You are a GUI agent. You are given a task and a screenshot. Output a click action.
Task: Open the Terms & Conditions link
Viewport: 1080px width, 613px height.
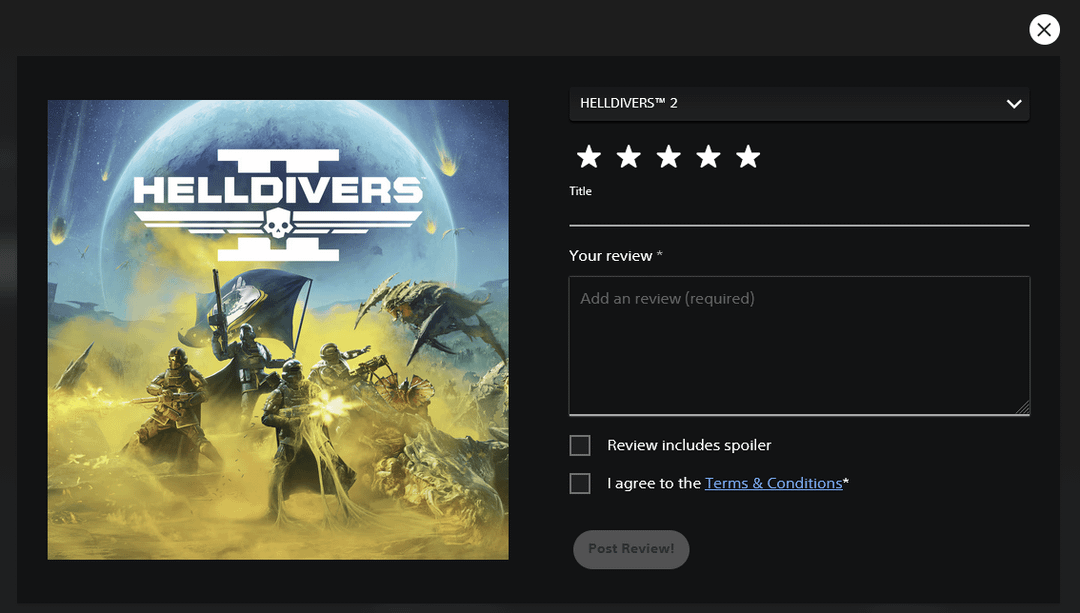(773, 484)
